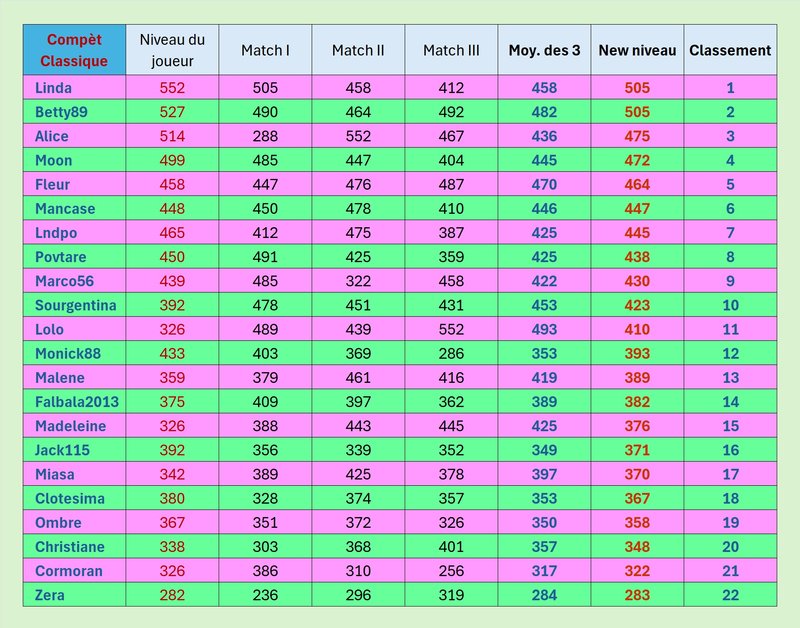Click player name 'Moon'

coord(54,160)
